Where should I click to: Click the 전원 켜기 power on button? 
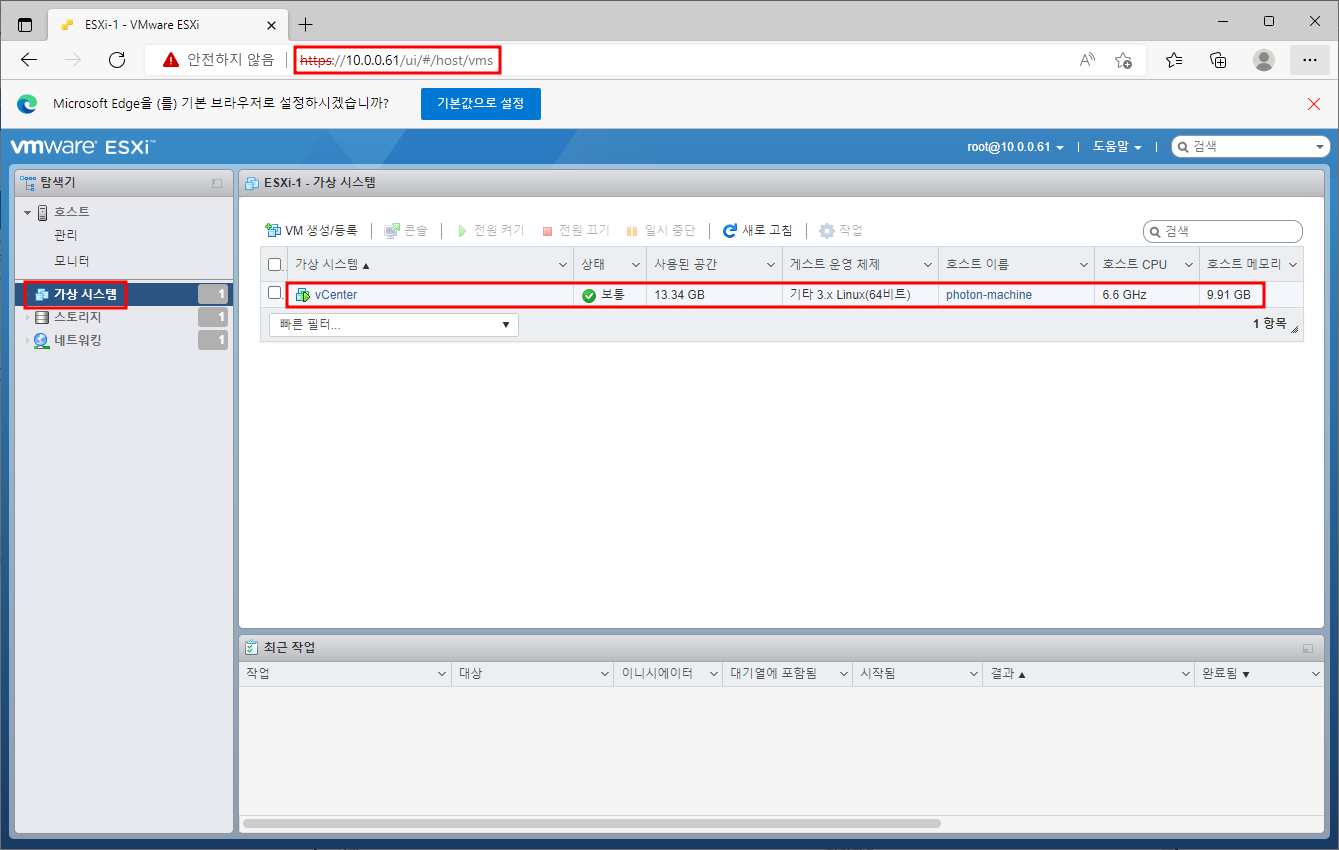pyautogui.click(x=490, y=231)
